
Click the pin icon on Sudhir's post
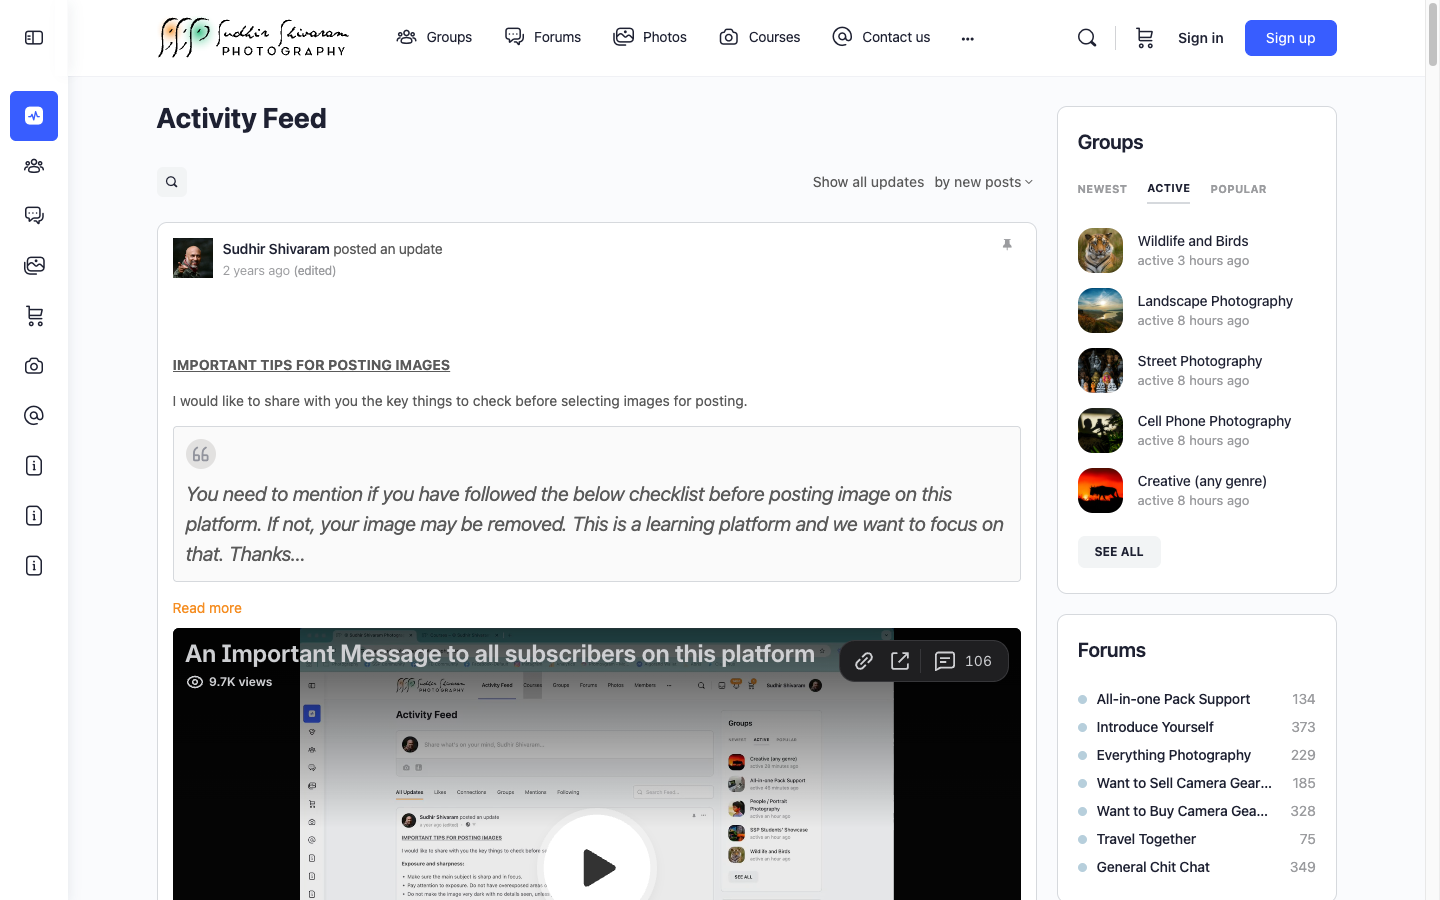click(1007, 244)
